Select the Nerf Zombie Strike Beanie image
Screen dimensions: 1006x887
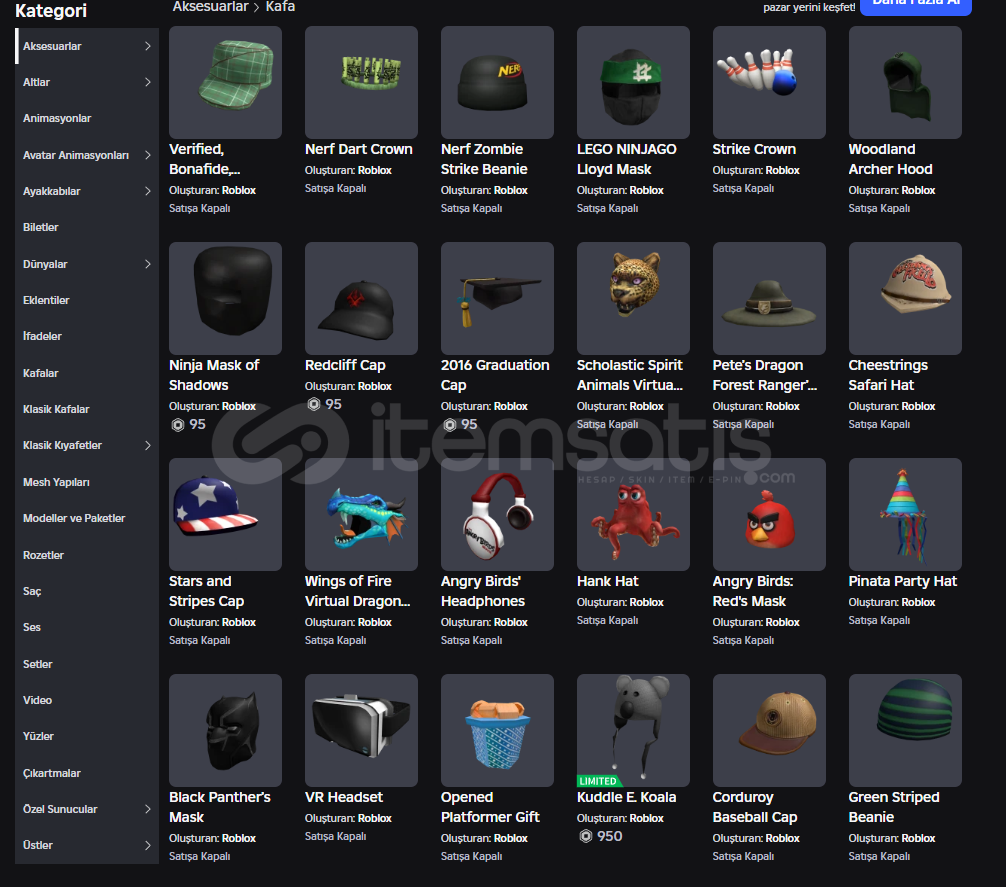497,82
